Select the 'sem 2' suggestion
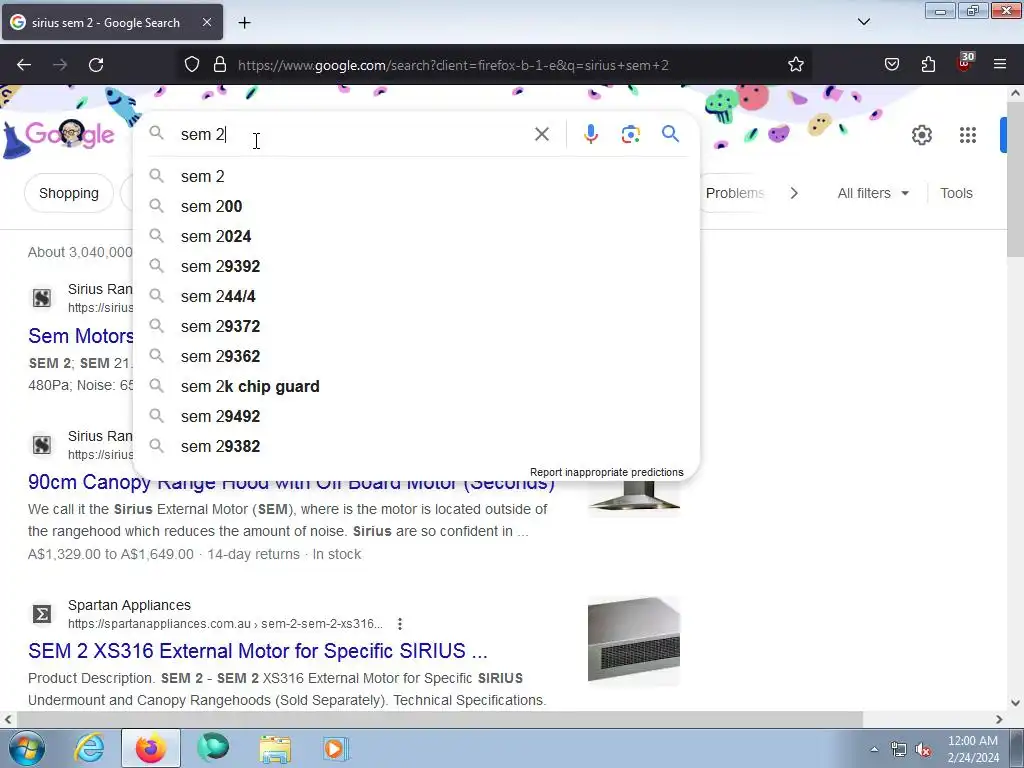 [417, 176]
